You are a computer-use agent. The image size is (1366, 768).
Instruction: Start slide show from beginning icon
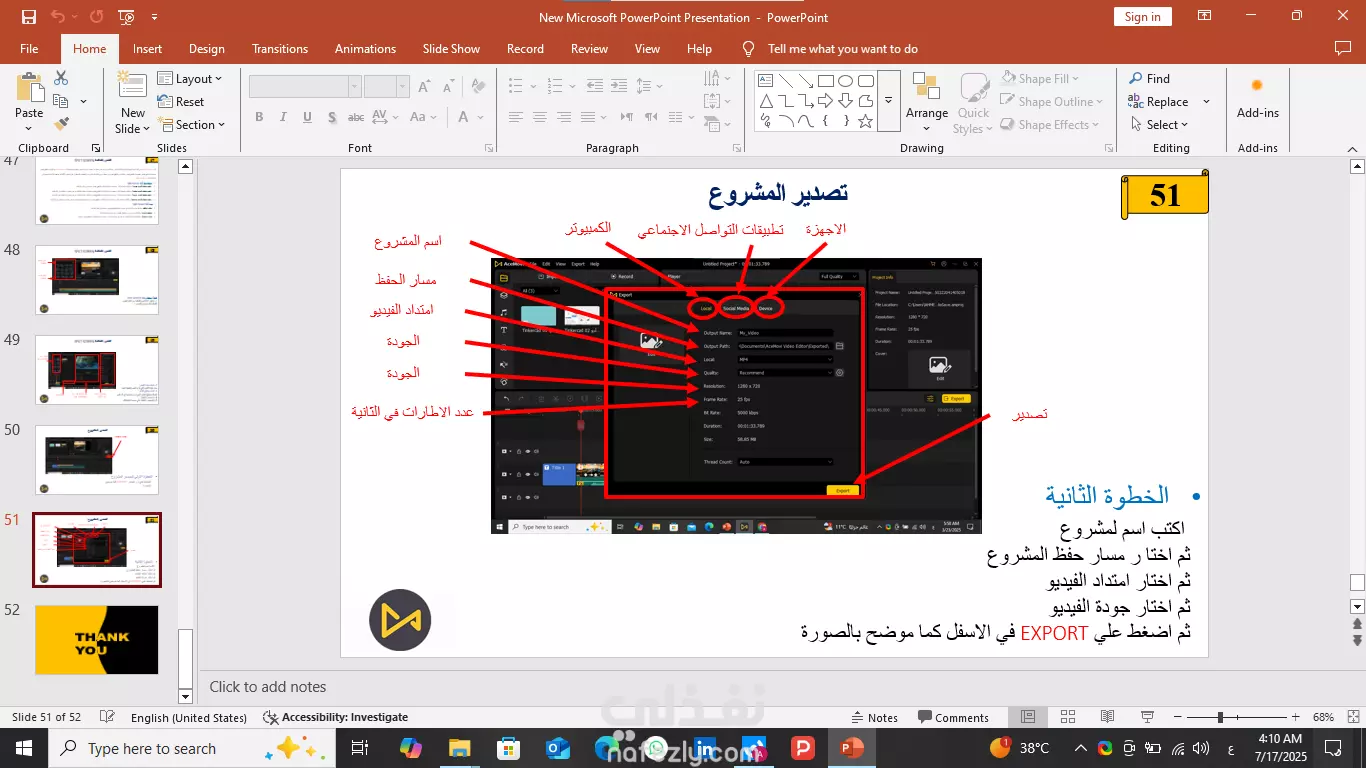(x=124, y=17)
